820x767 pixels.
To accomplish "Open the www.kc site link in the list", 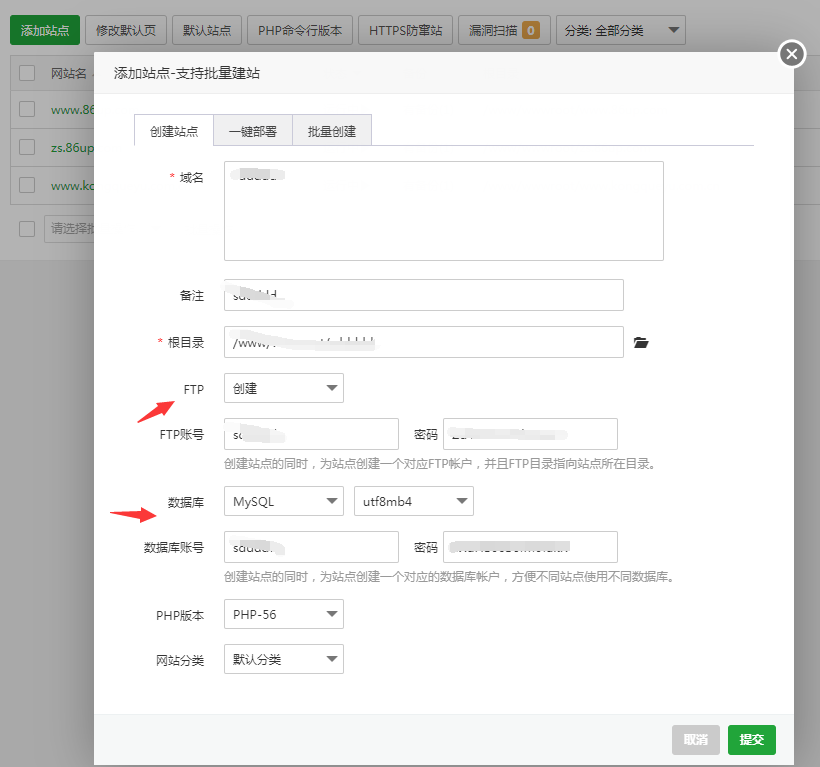I will coord(72,186).
